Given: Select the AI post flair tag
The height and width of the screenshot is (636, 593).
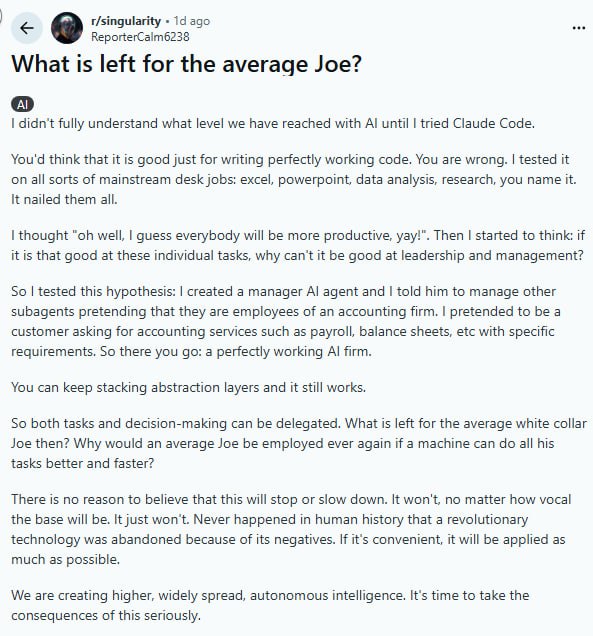Looking at the screenshot, I should click(22, 104).
